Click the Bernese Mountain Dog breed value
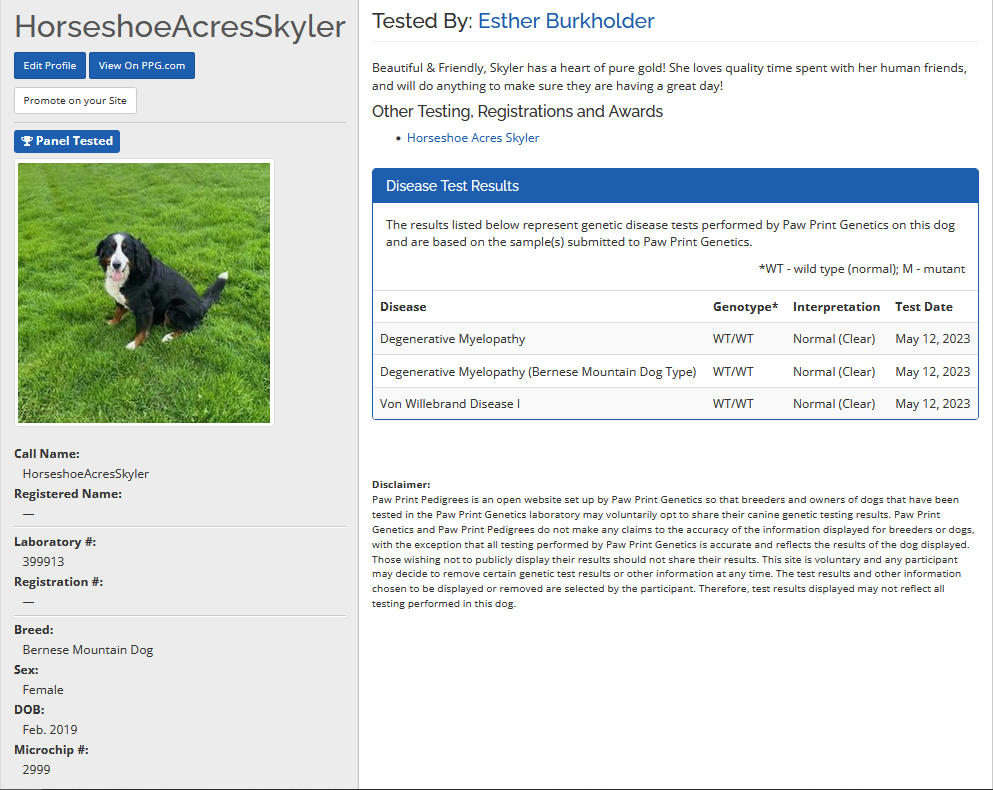 point(88,650)
